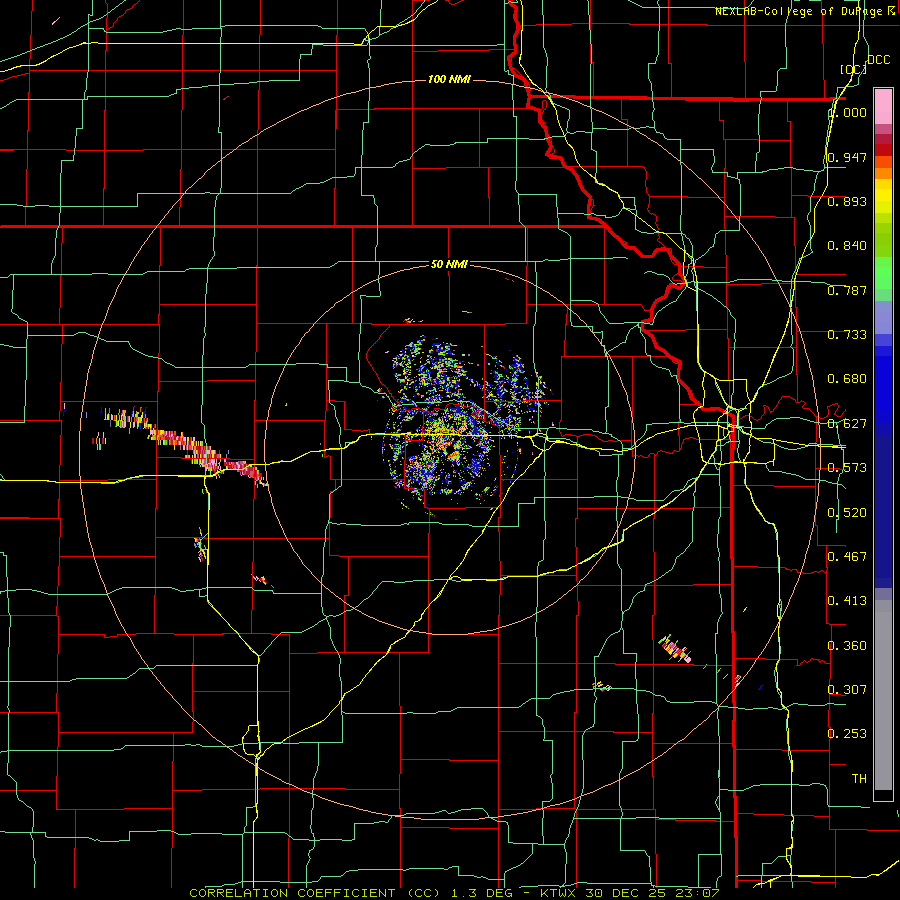Select the 0.893 legend value

click(847, 201)
